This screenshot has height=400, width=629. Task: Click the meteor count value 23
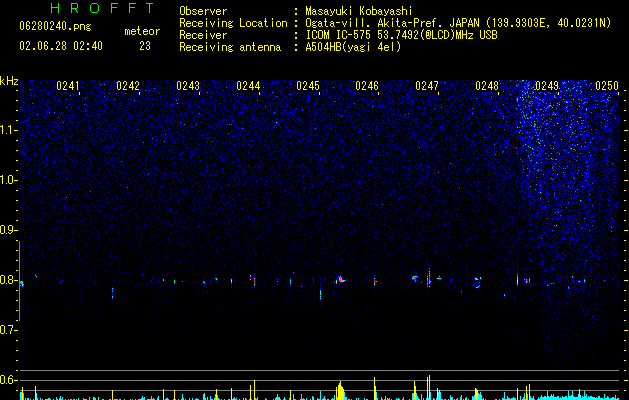[145, 46]
